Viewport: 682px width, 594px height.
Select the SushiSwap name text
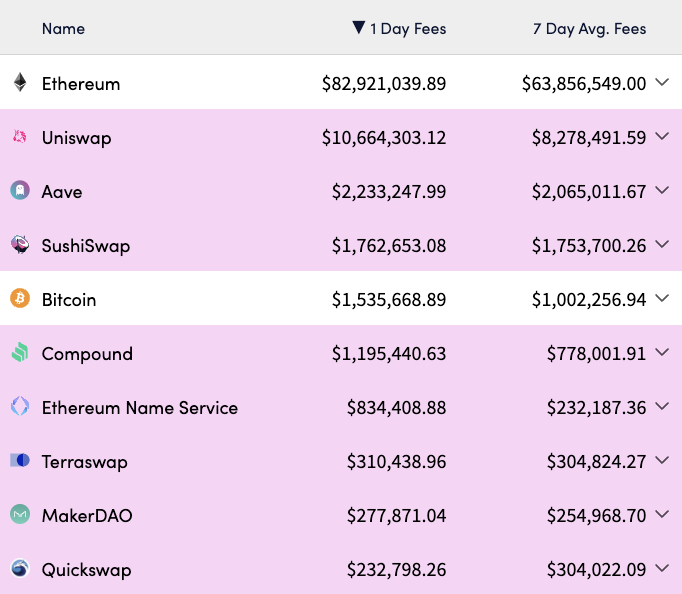86,246
